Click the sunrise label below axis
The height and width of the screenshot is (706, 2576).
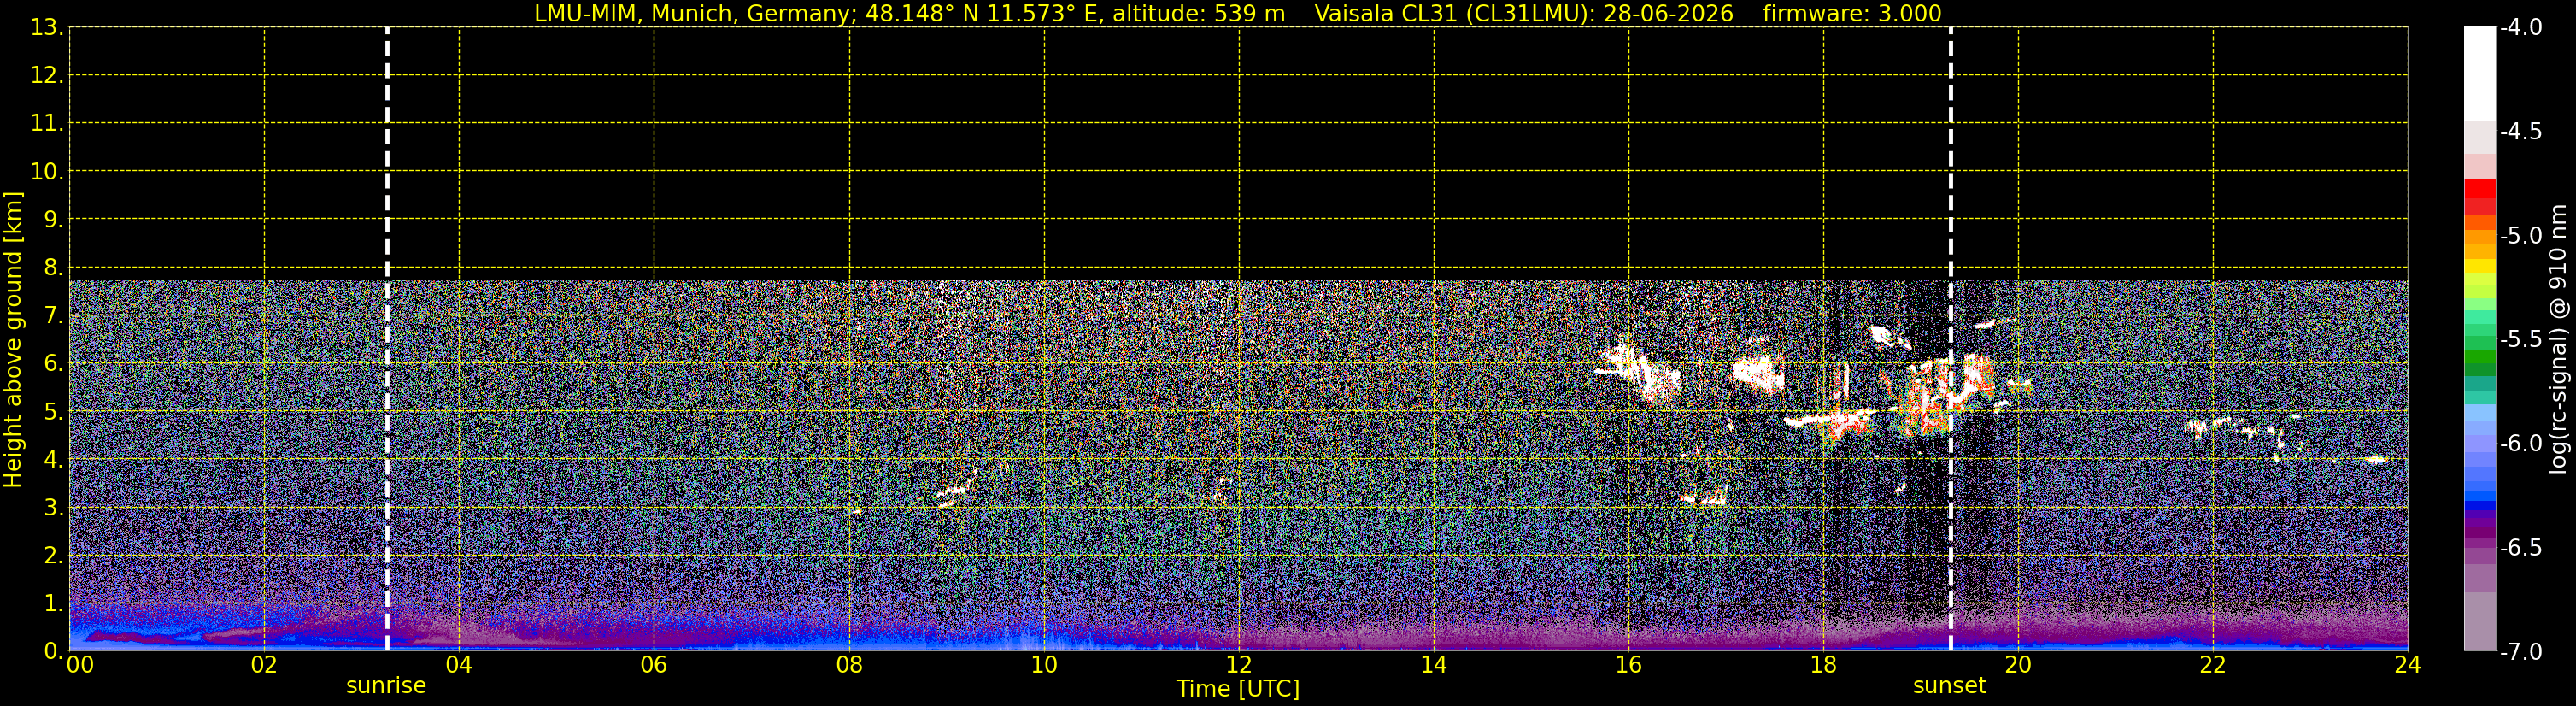[x=386, y=686]
